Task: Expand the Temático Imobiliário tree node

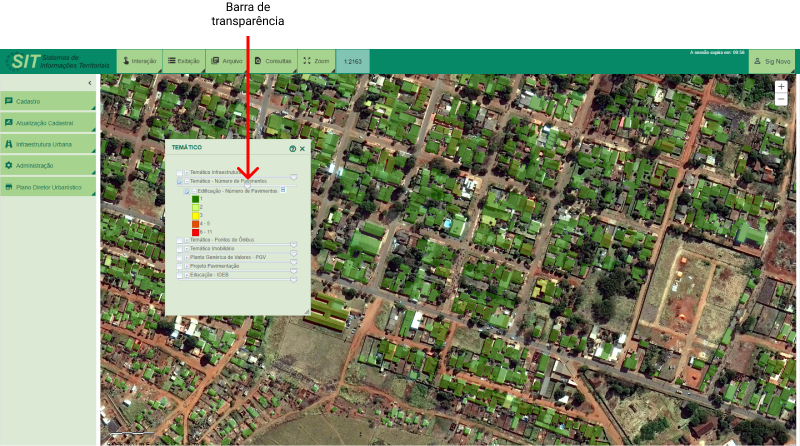Action: click(x=186, y=248)
